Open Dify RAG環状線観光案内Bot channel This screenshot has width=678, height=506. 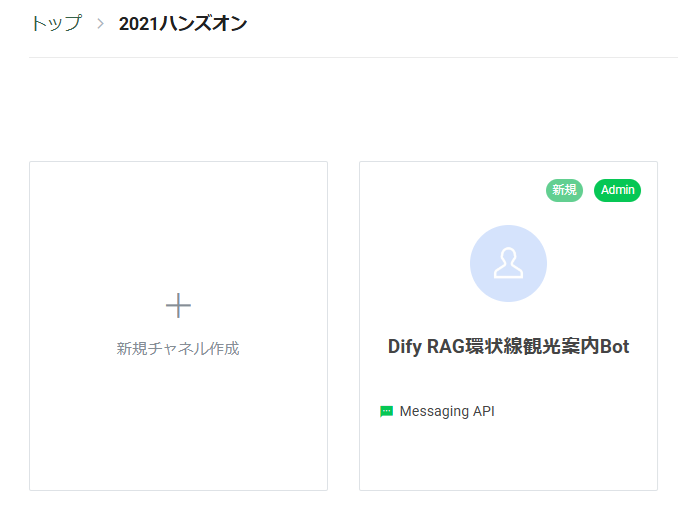508,346
